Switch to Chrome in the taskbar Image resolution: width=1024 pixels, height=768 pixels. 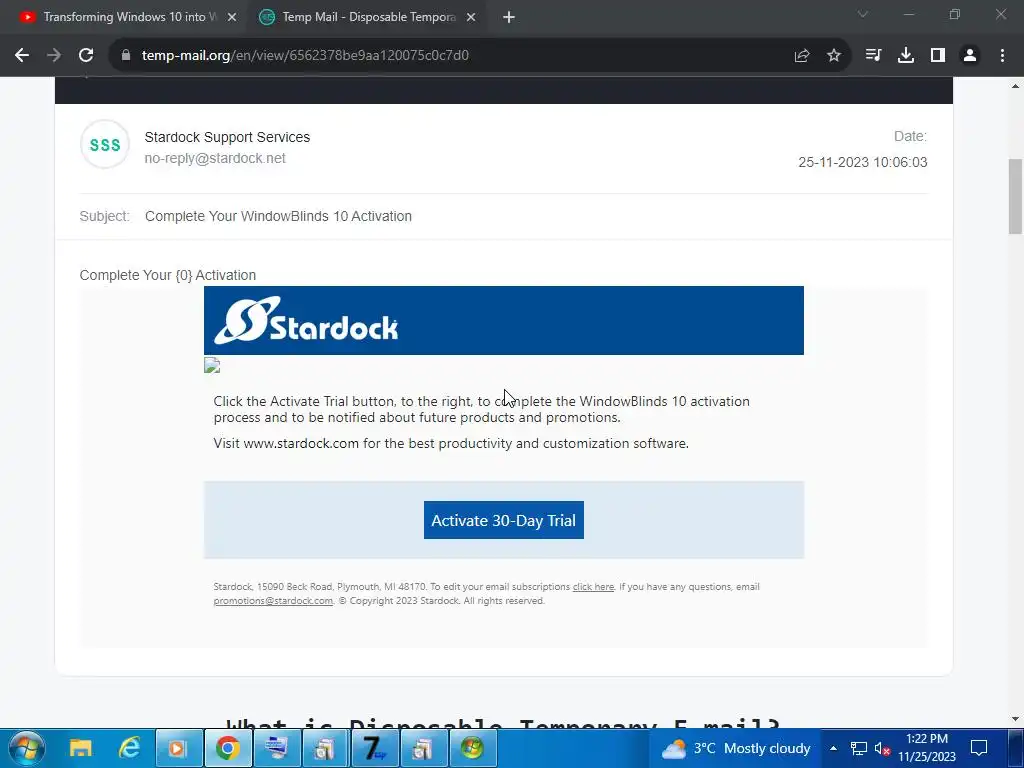(228, 748)
